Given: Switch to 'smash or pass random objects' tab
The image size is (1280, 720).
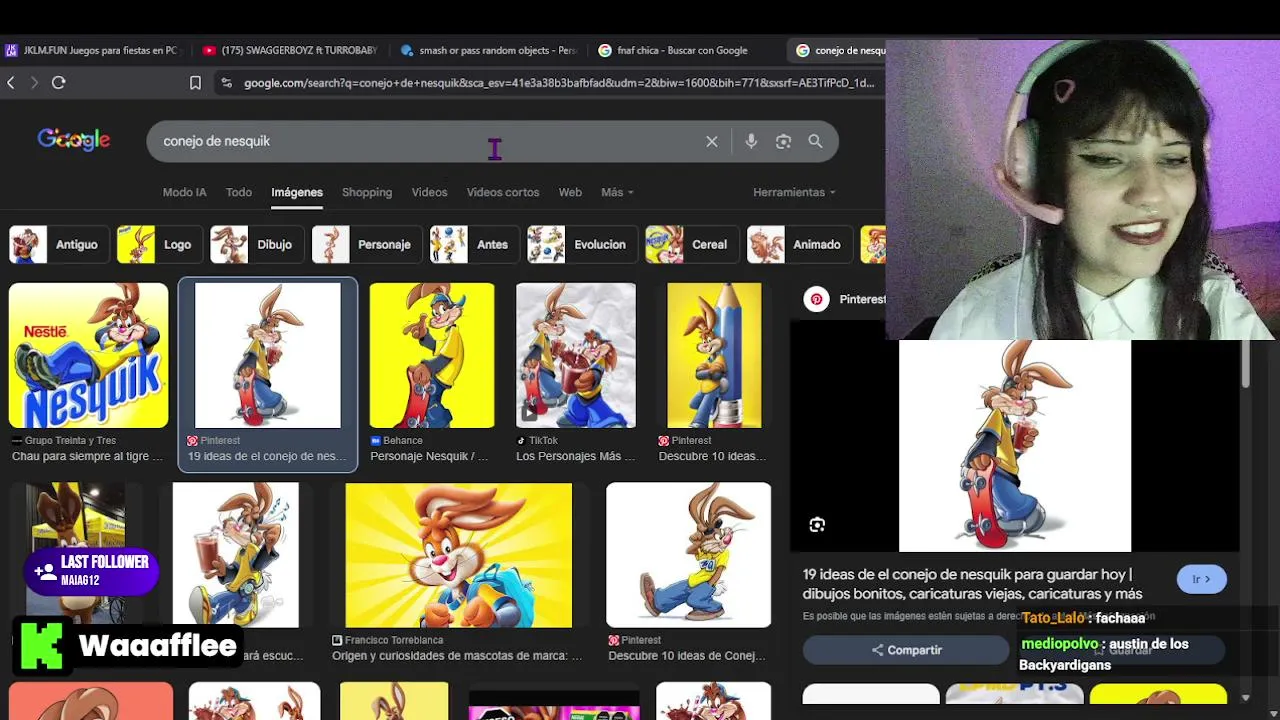Looking at the screenshot, I should point(488,50).
